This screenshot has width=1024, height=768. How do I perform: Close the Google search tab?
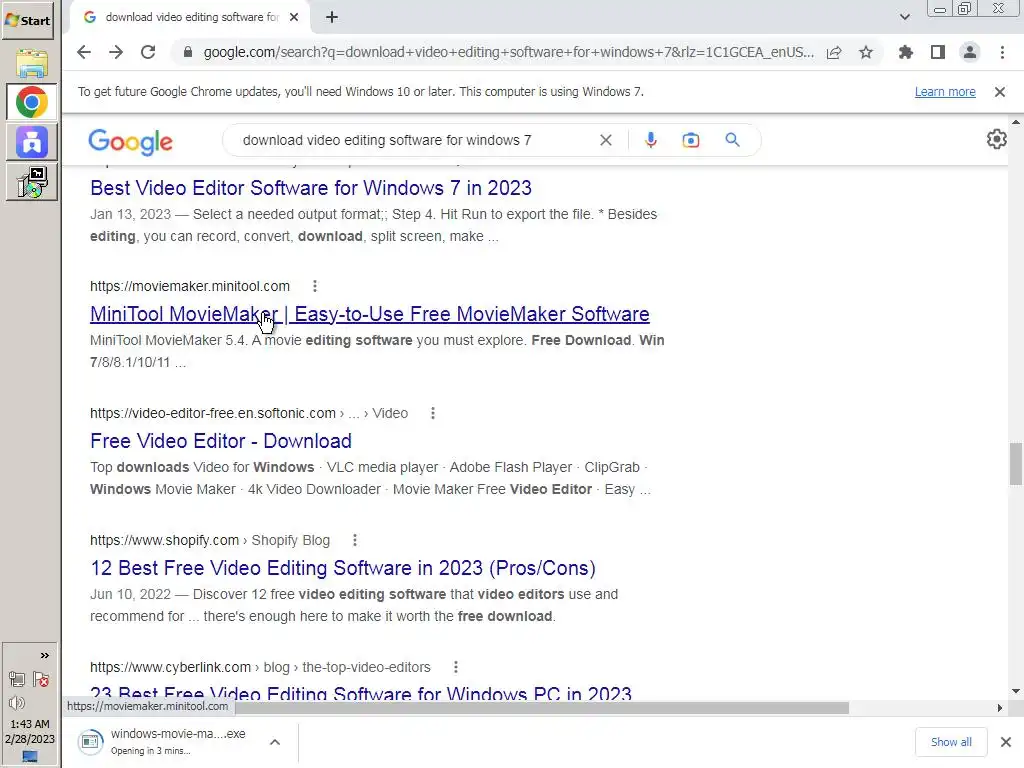(x=294, y=17)
